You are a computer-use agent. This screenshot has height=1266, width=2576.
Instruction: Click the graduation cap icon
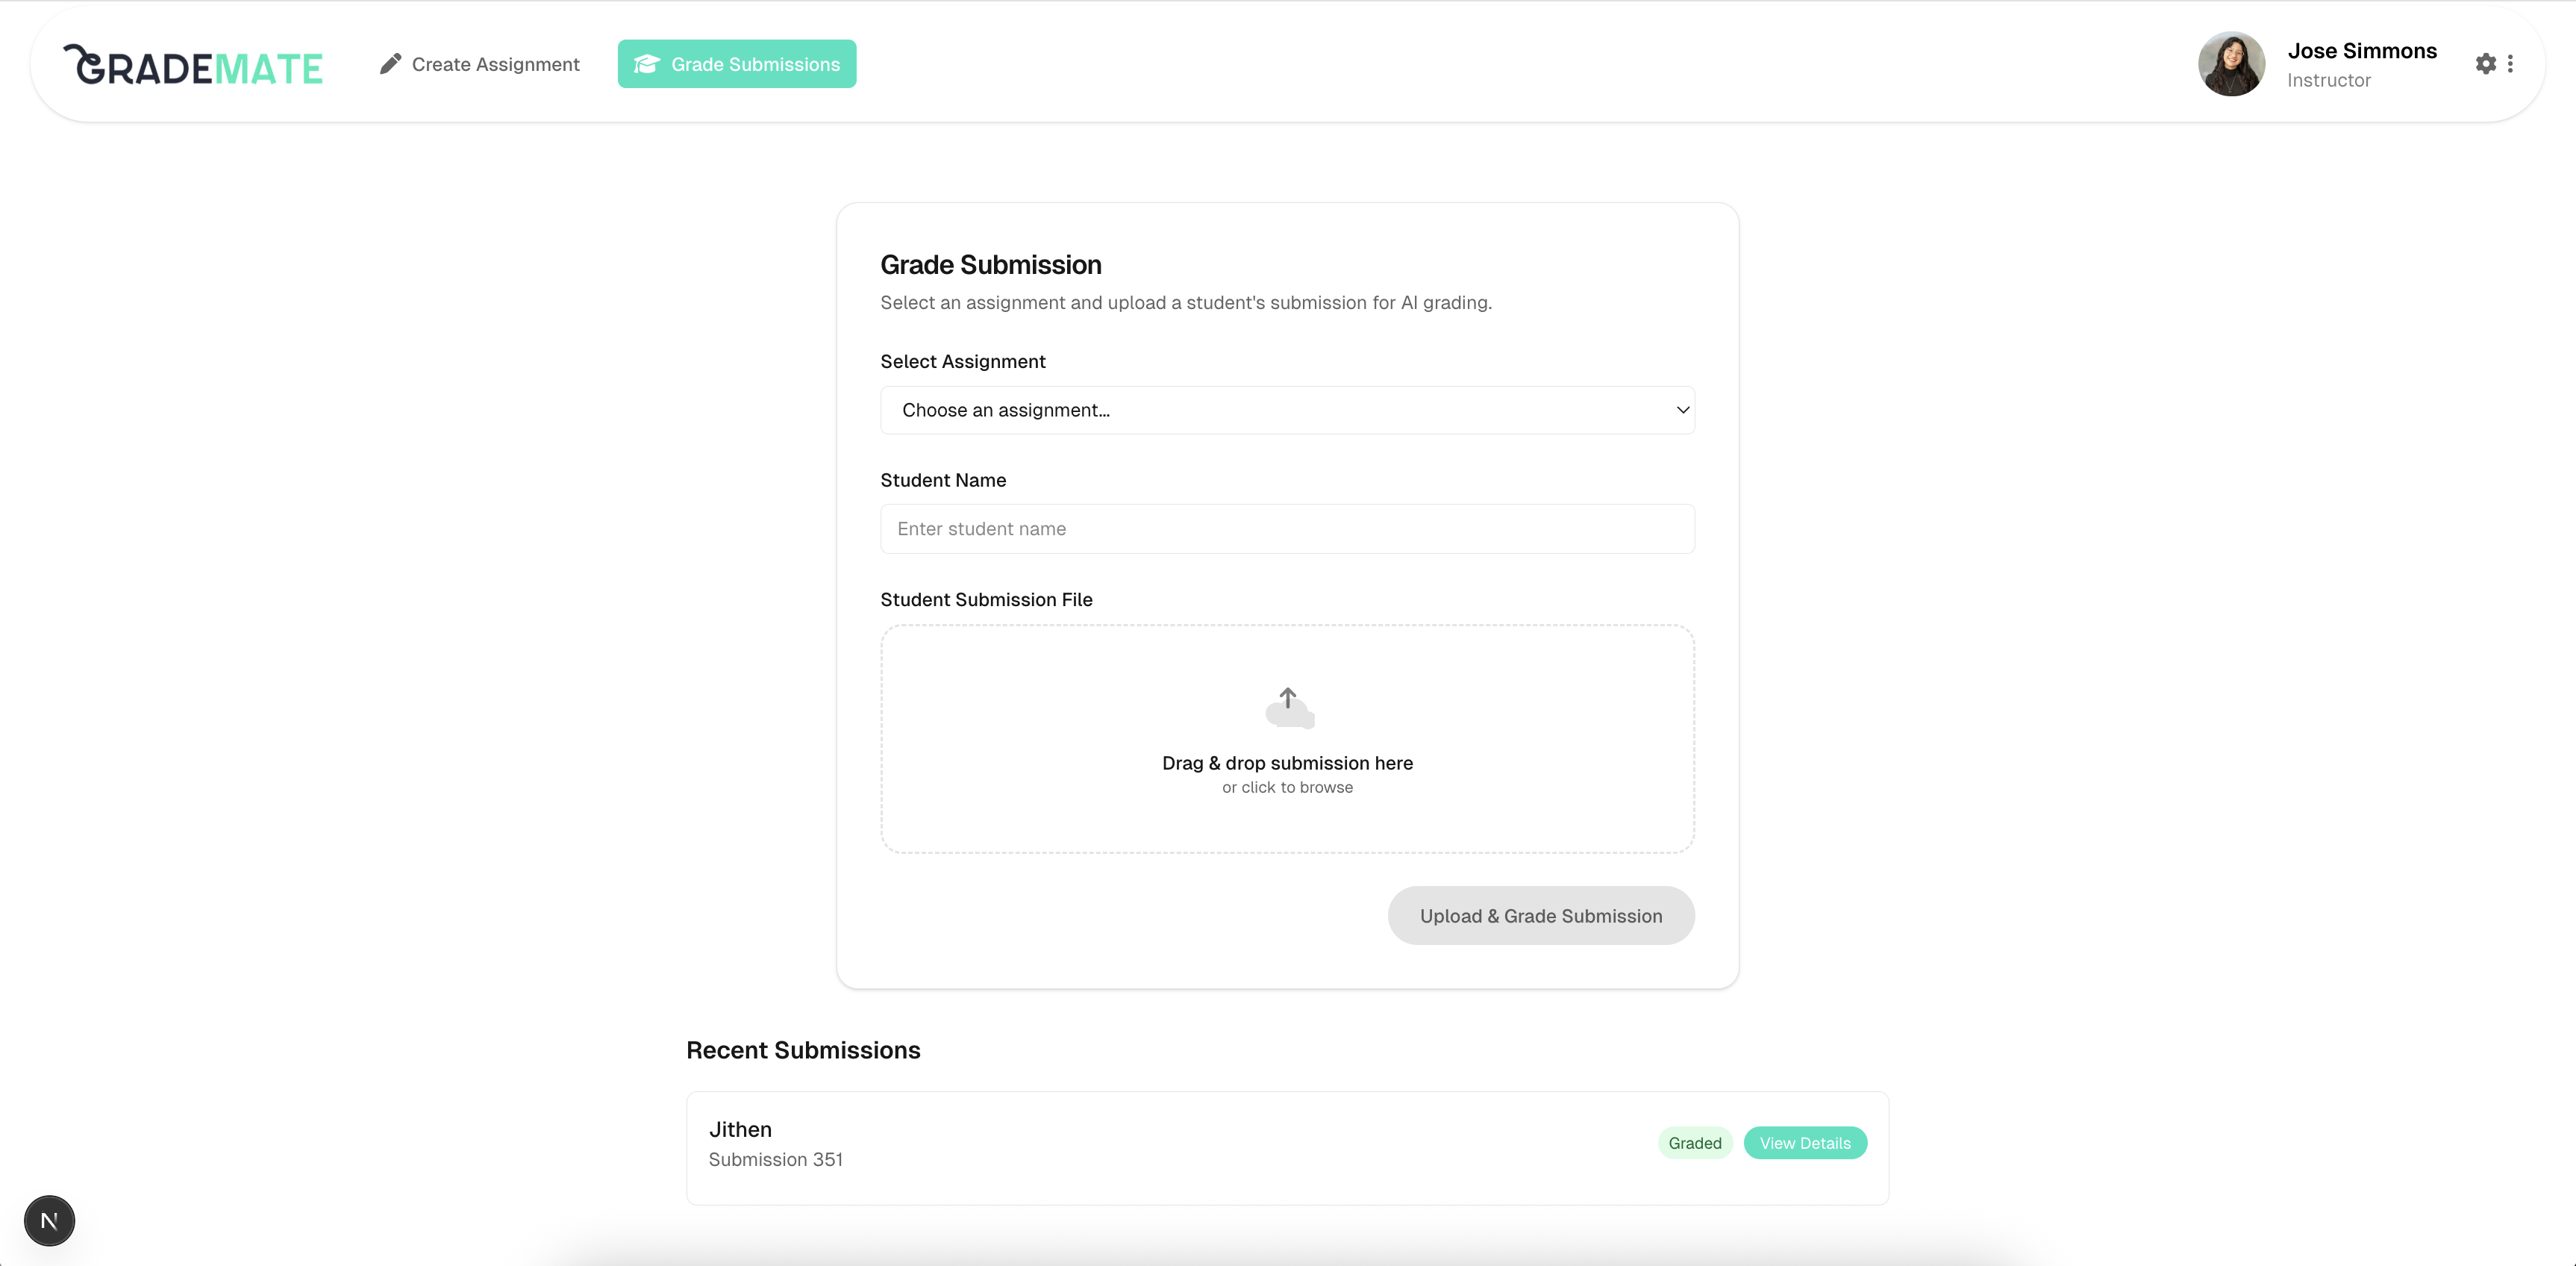(647, 64)
